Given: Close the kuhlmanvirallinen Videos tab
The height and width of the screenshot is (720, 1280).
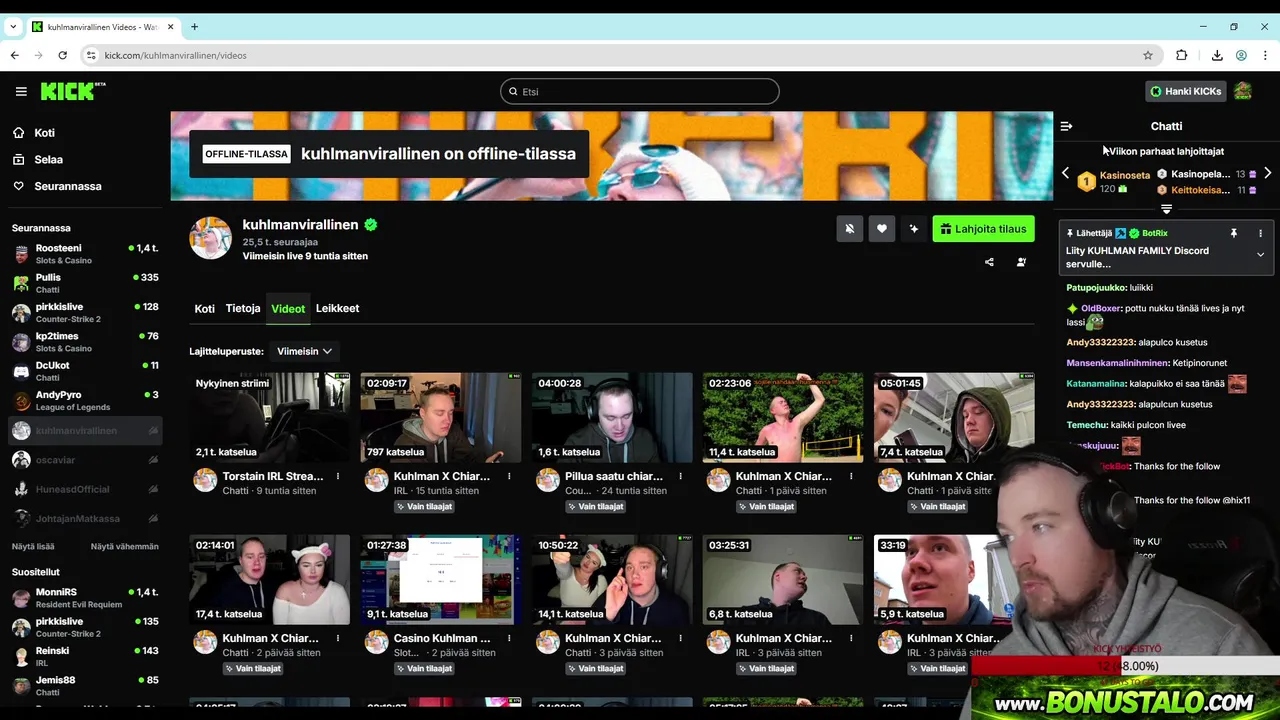Looking at the screenshot, I should coord(169,27).
